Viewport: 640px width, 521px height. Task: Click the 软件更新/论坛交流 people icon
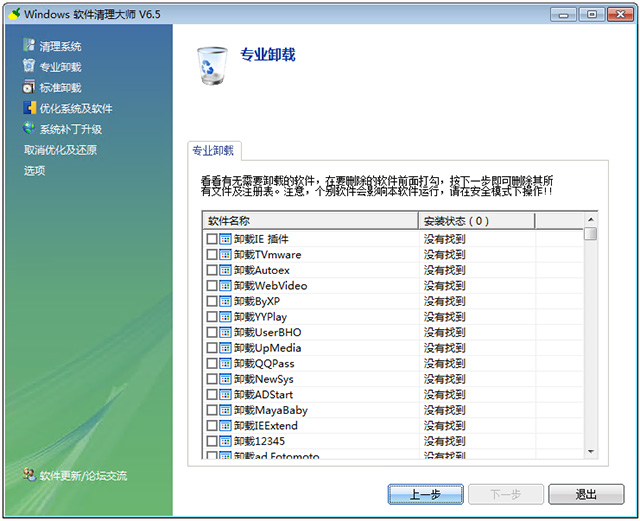[x=29, y=474]
